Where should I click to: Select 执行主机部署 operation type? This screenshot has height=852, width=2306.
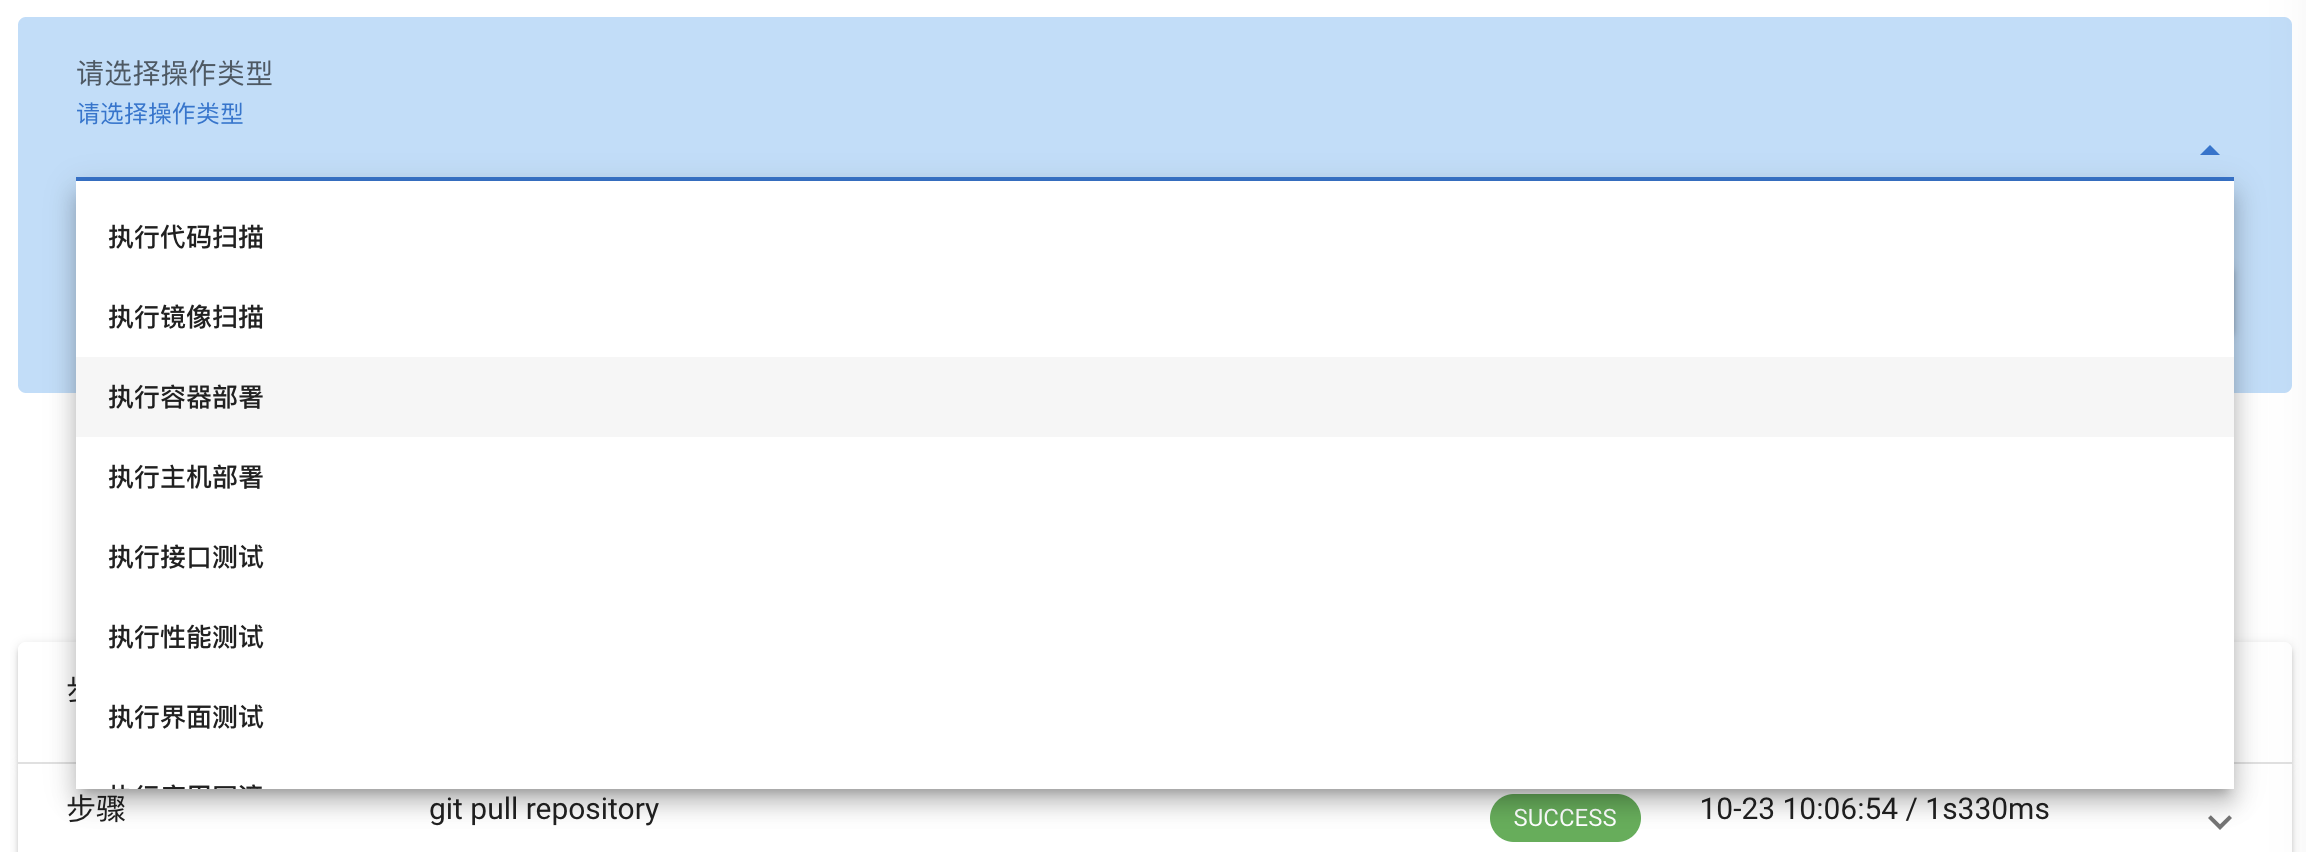click(x=186, y=477)
